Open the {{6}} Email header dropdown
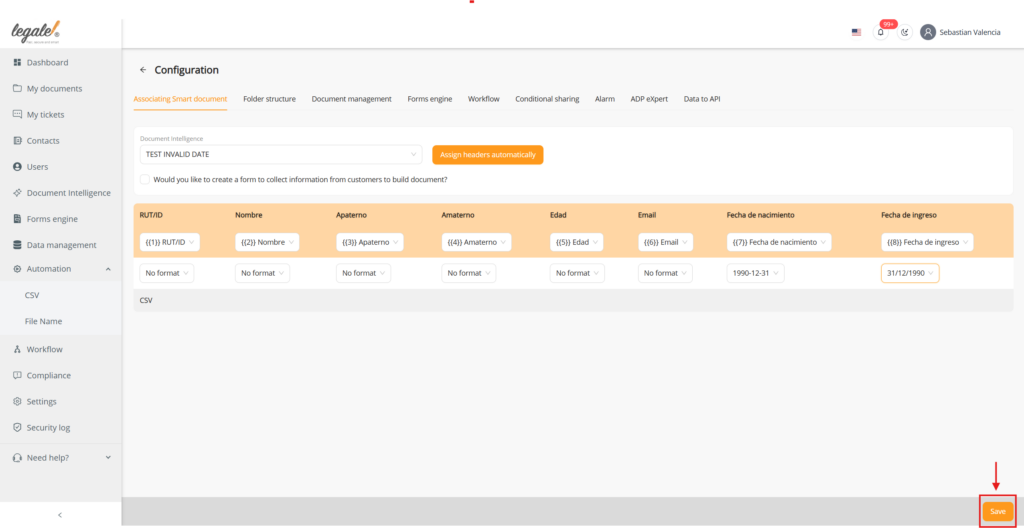1024x528 pixels. pos(665,242)
